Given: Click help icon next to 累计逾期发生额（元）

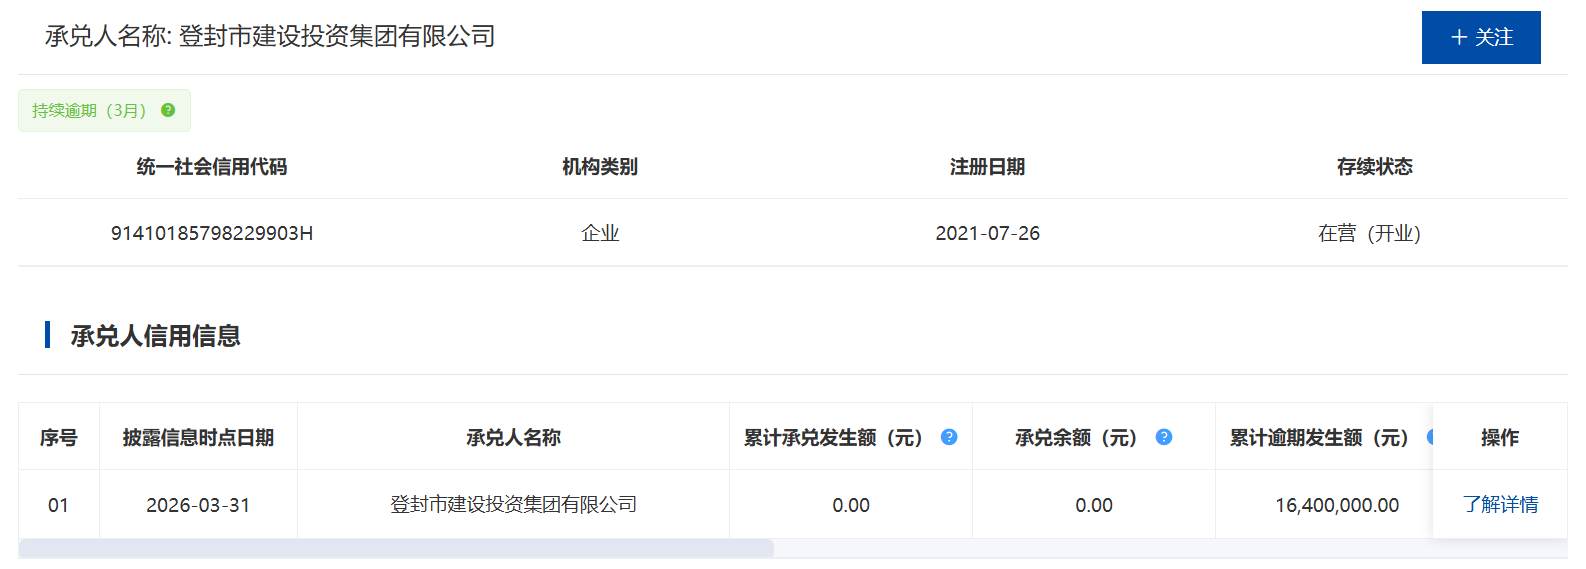Looking at the screenshot, I should [x=1429, y=437].
